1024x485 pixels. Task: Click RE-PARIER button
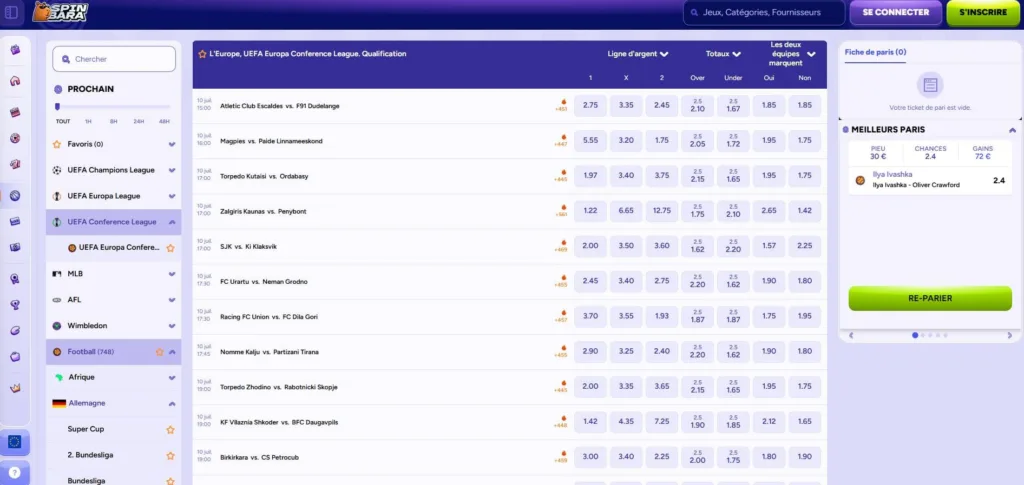930,298
